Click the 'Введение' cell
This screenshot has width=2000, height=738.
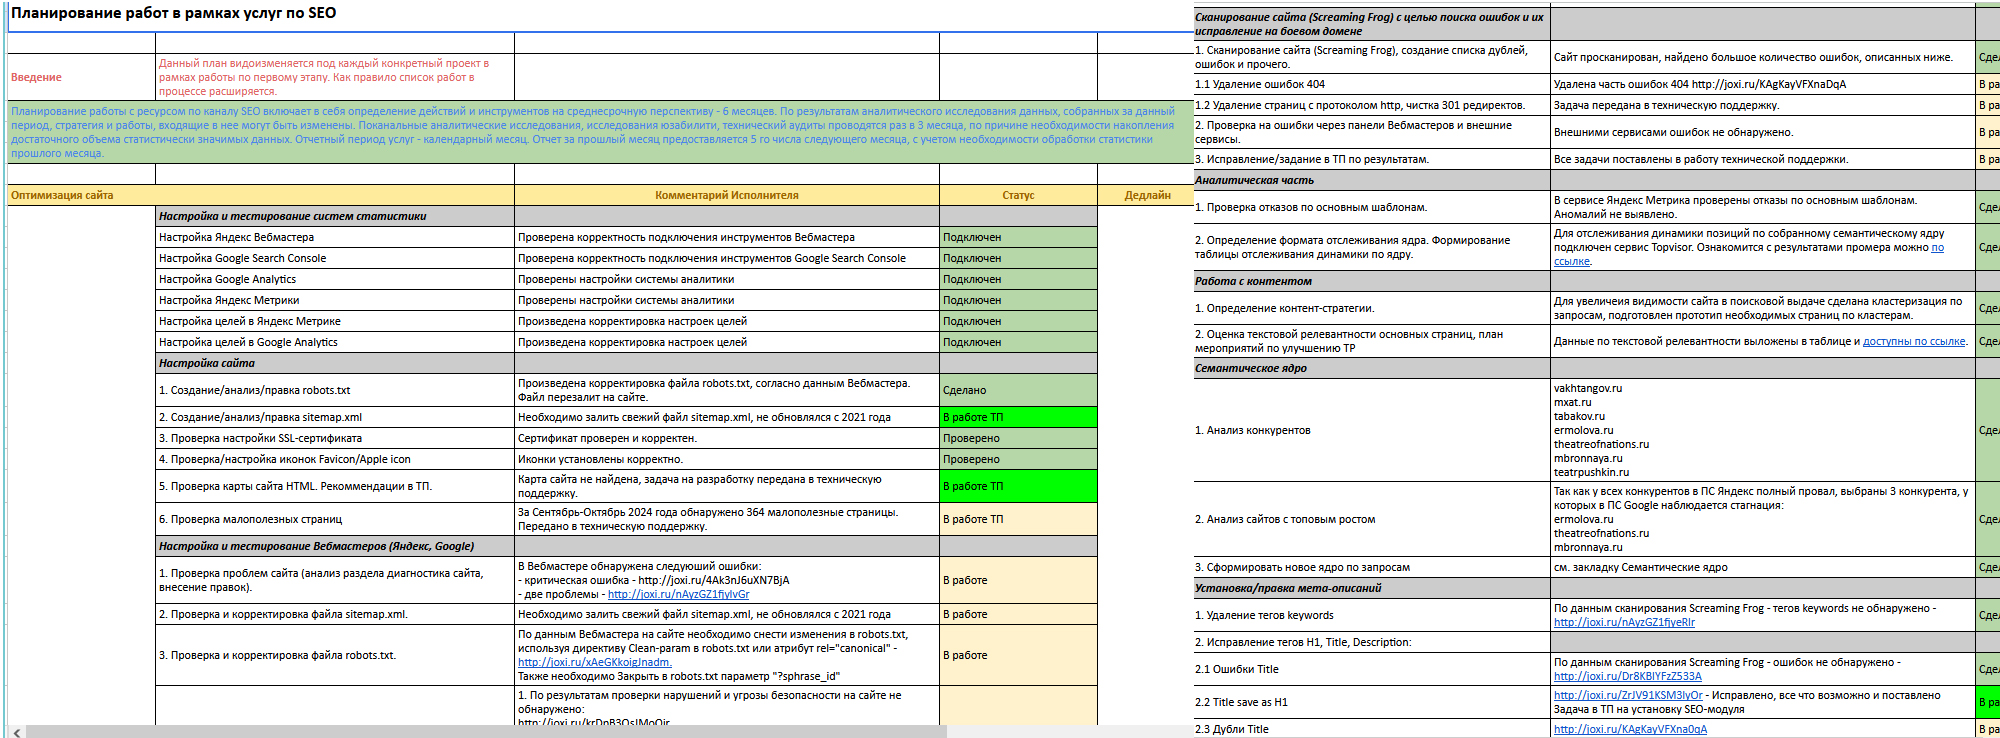click(37, 77)
